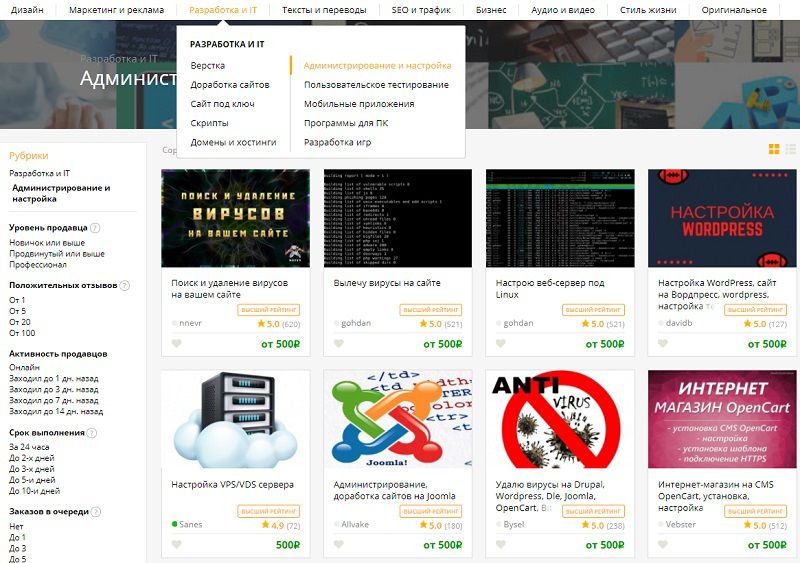Image resolution: width=800 pixels, height=563 pixels.
Task: Open 'Маркетинг и реклама' top menu
Action: [116, 10]
